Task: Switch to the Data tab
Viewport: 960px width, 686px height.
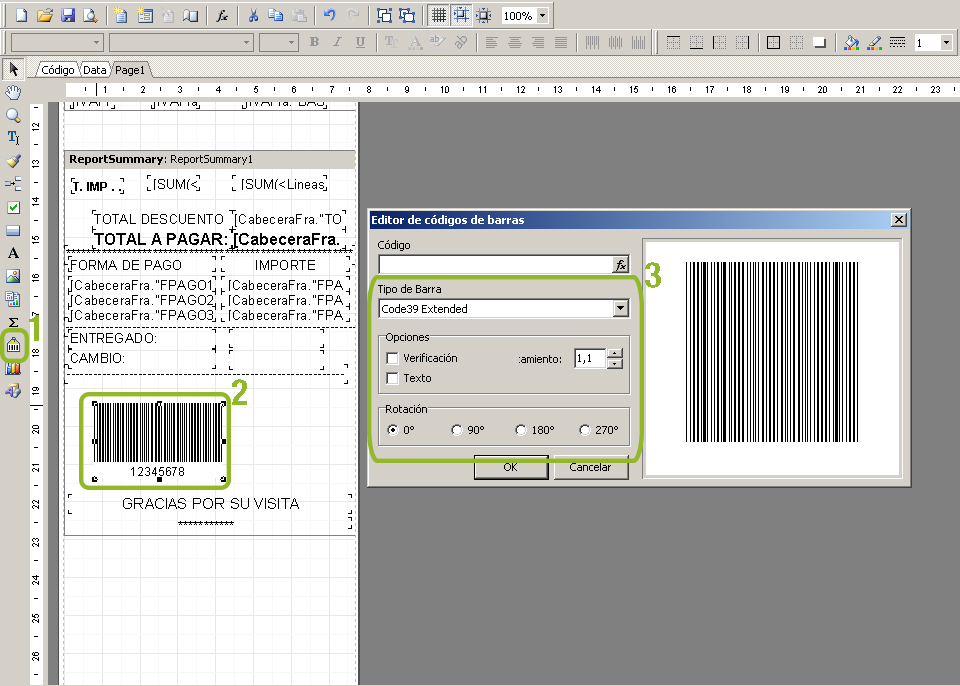Action: tap(95, 70)
